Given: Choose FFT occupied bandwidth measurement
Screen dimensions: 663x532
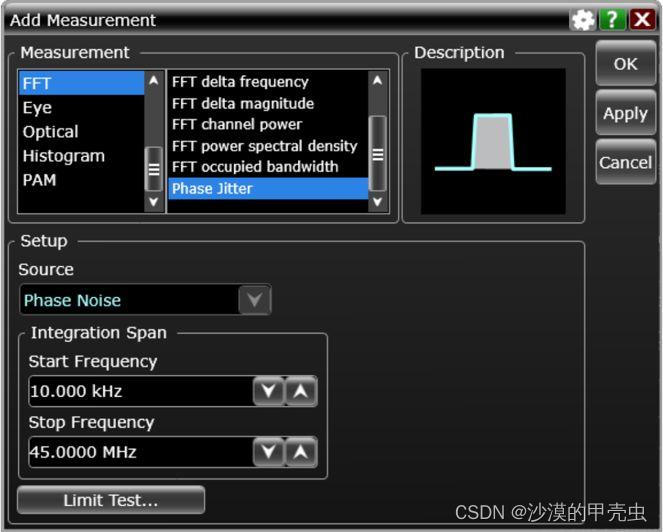Looking at the screenshot, I should click(x=268, y=167).
